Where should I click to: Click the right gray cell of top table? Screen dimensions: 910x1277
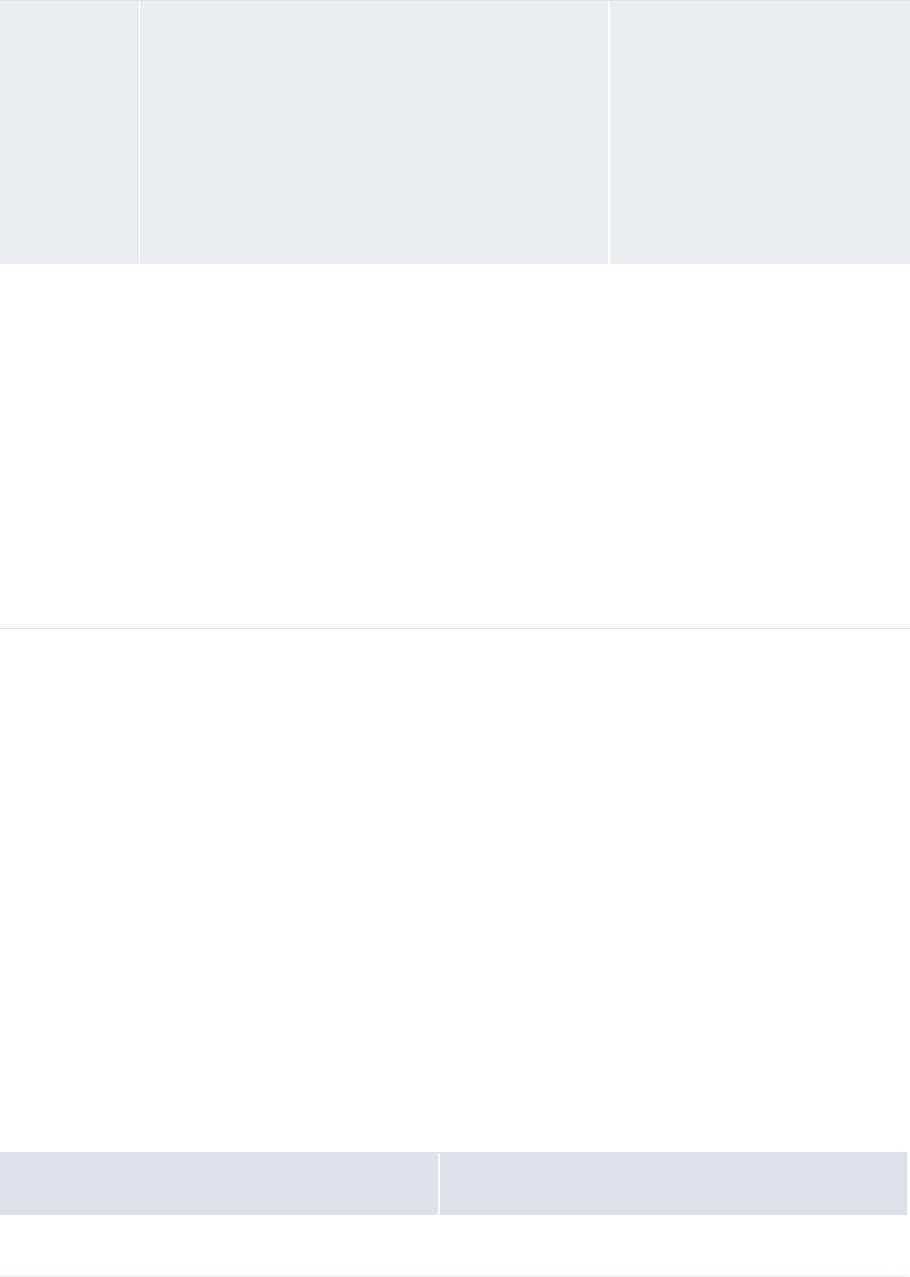point(759,132)
